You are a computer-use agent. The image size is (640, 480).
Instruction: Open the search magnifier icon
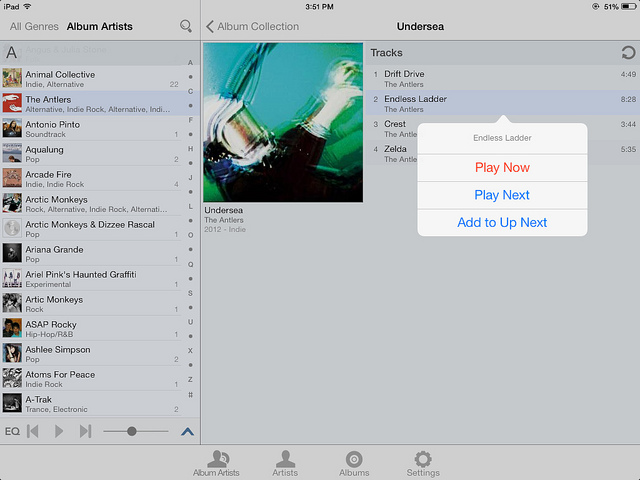pos(186,26)
